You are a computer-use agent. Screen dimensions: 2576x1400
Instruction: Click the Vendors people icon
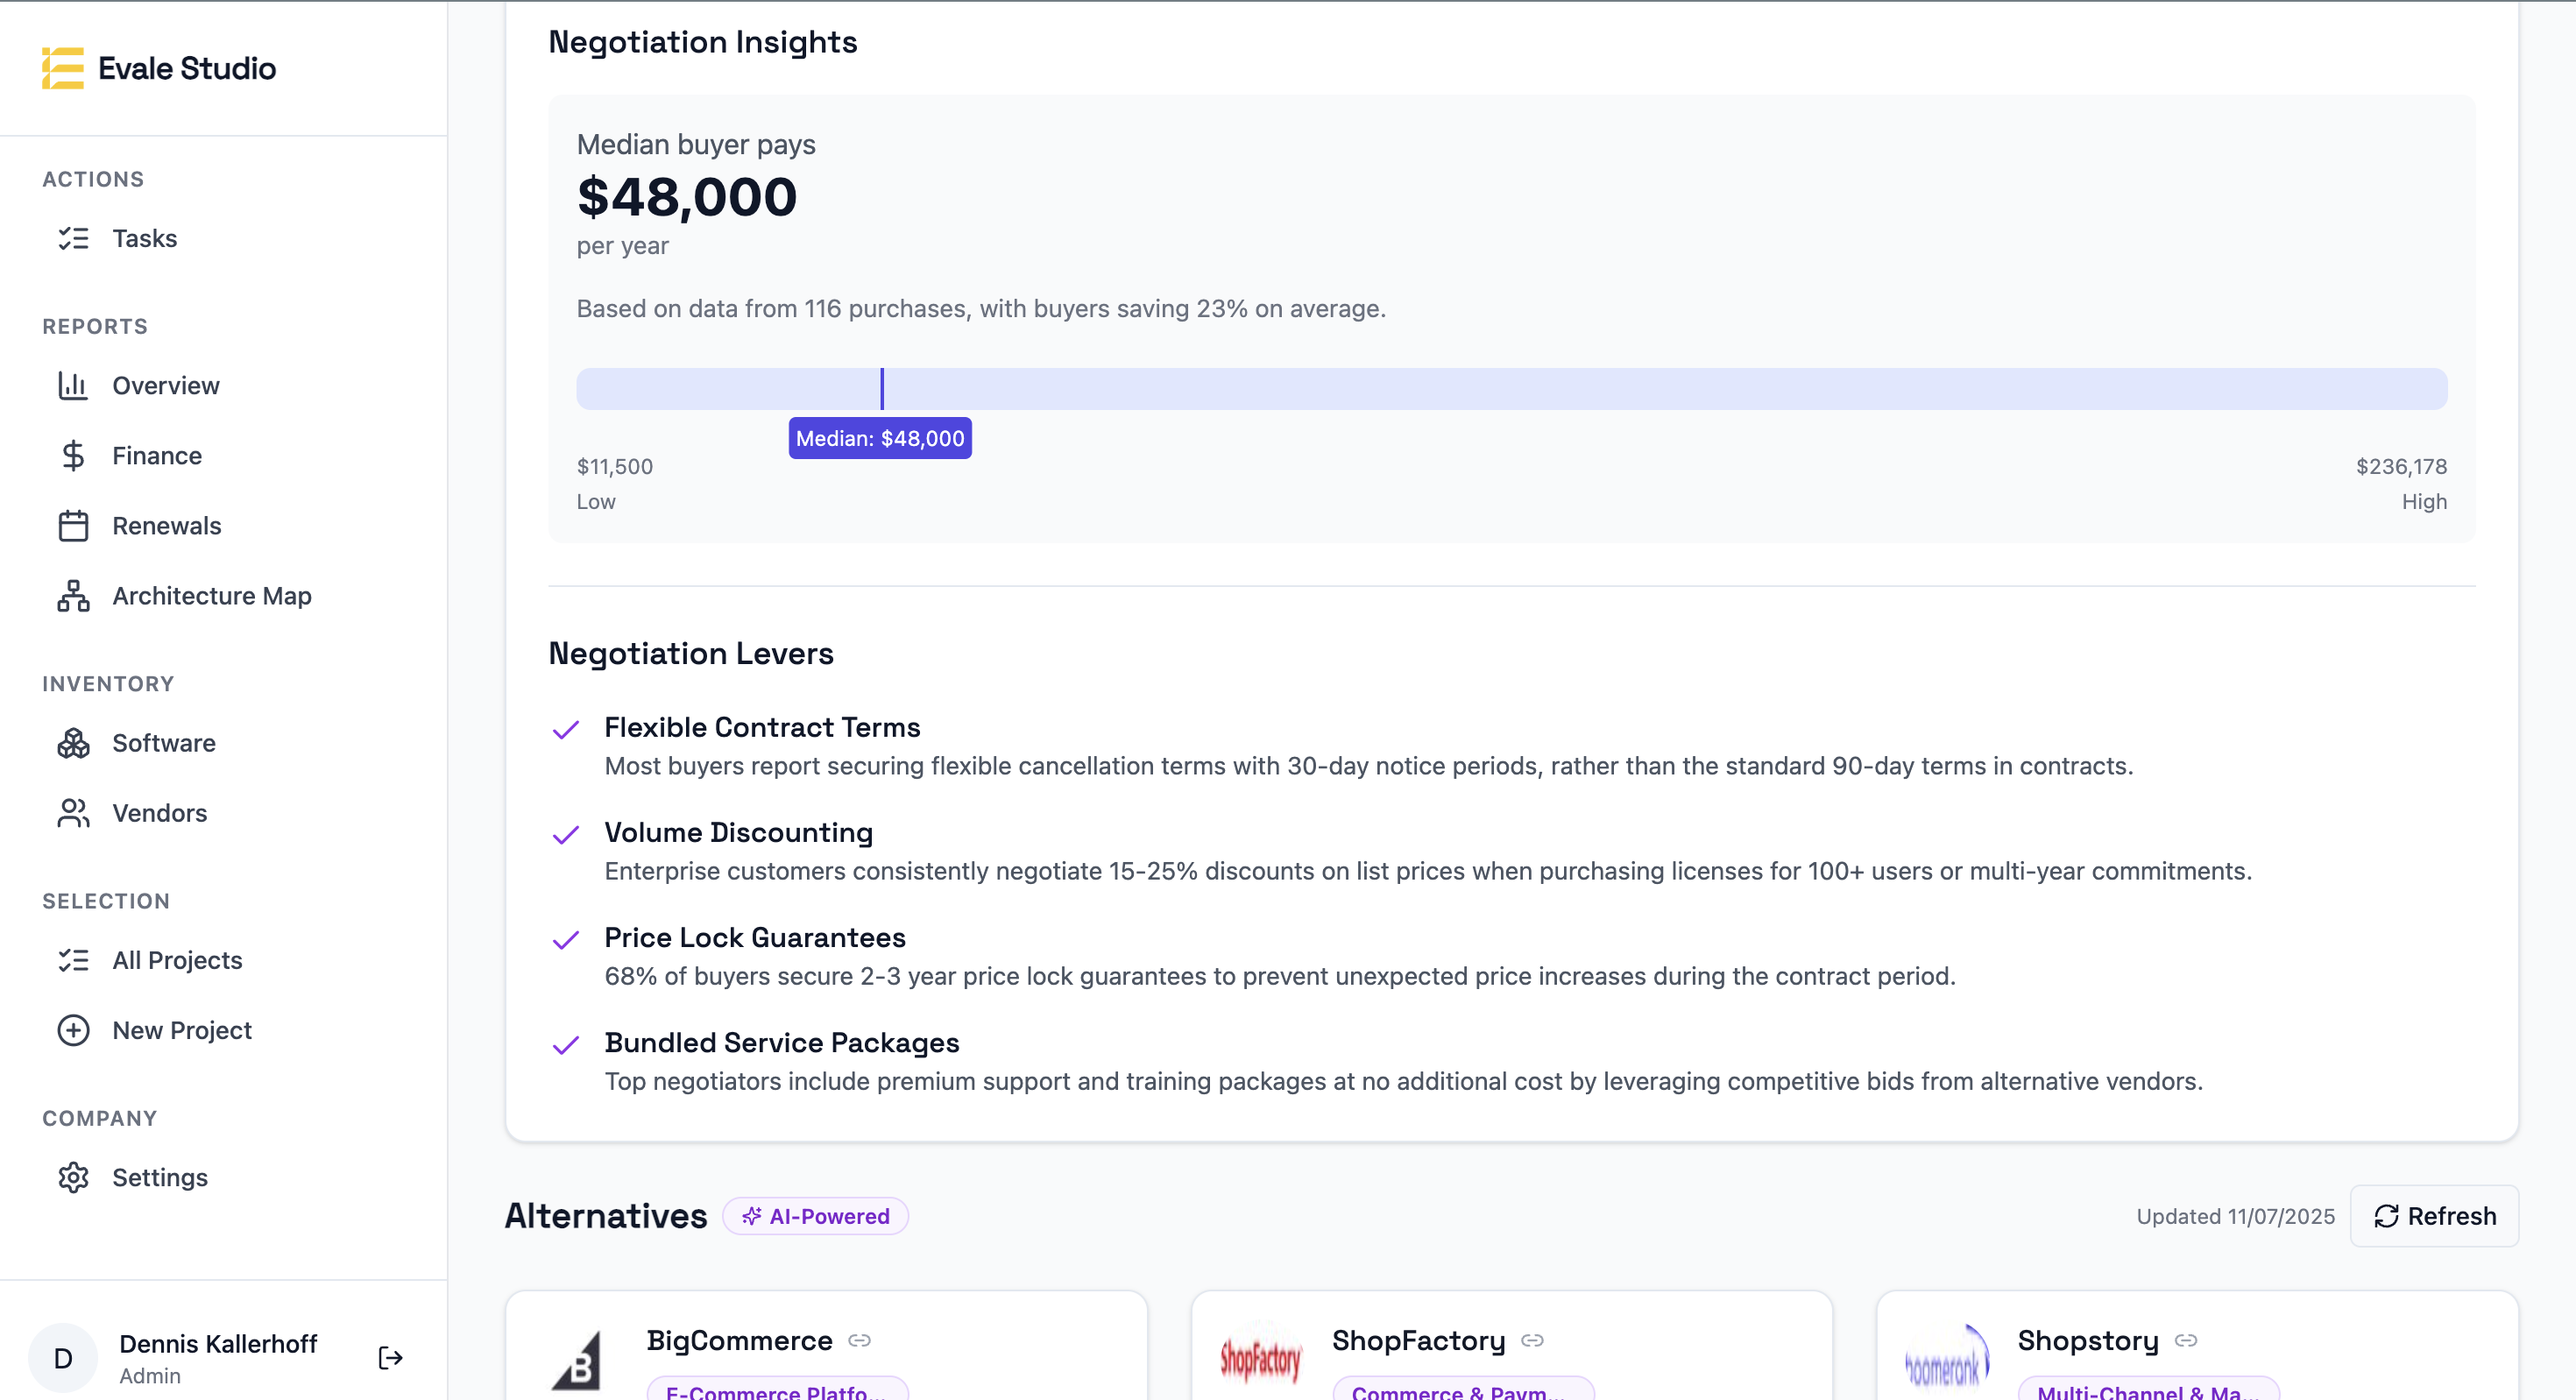click(x=73, y=813)
